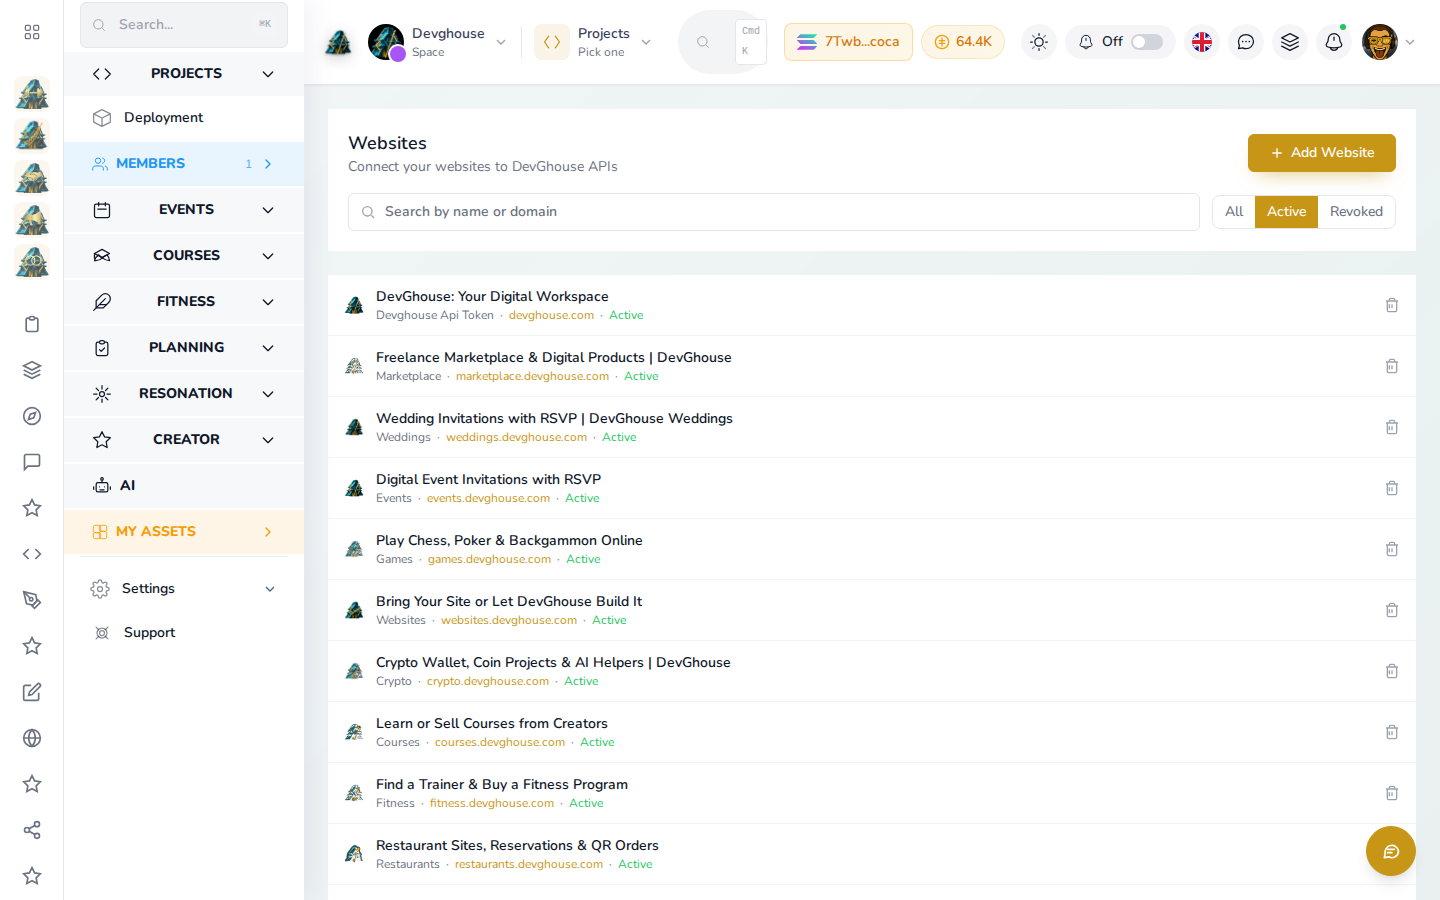The image size is (1440, 900).
Task: Show All websites filter tab
Action: coord(1234,212)
